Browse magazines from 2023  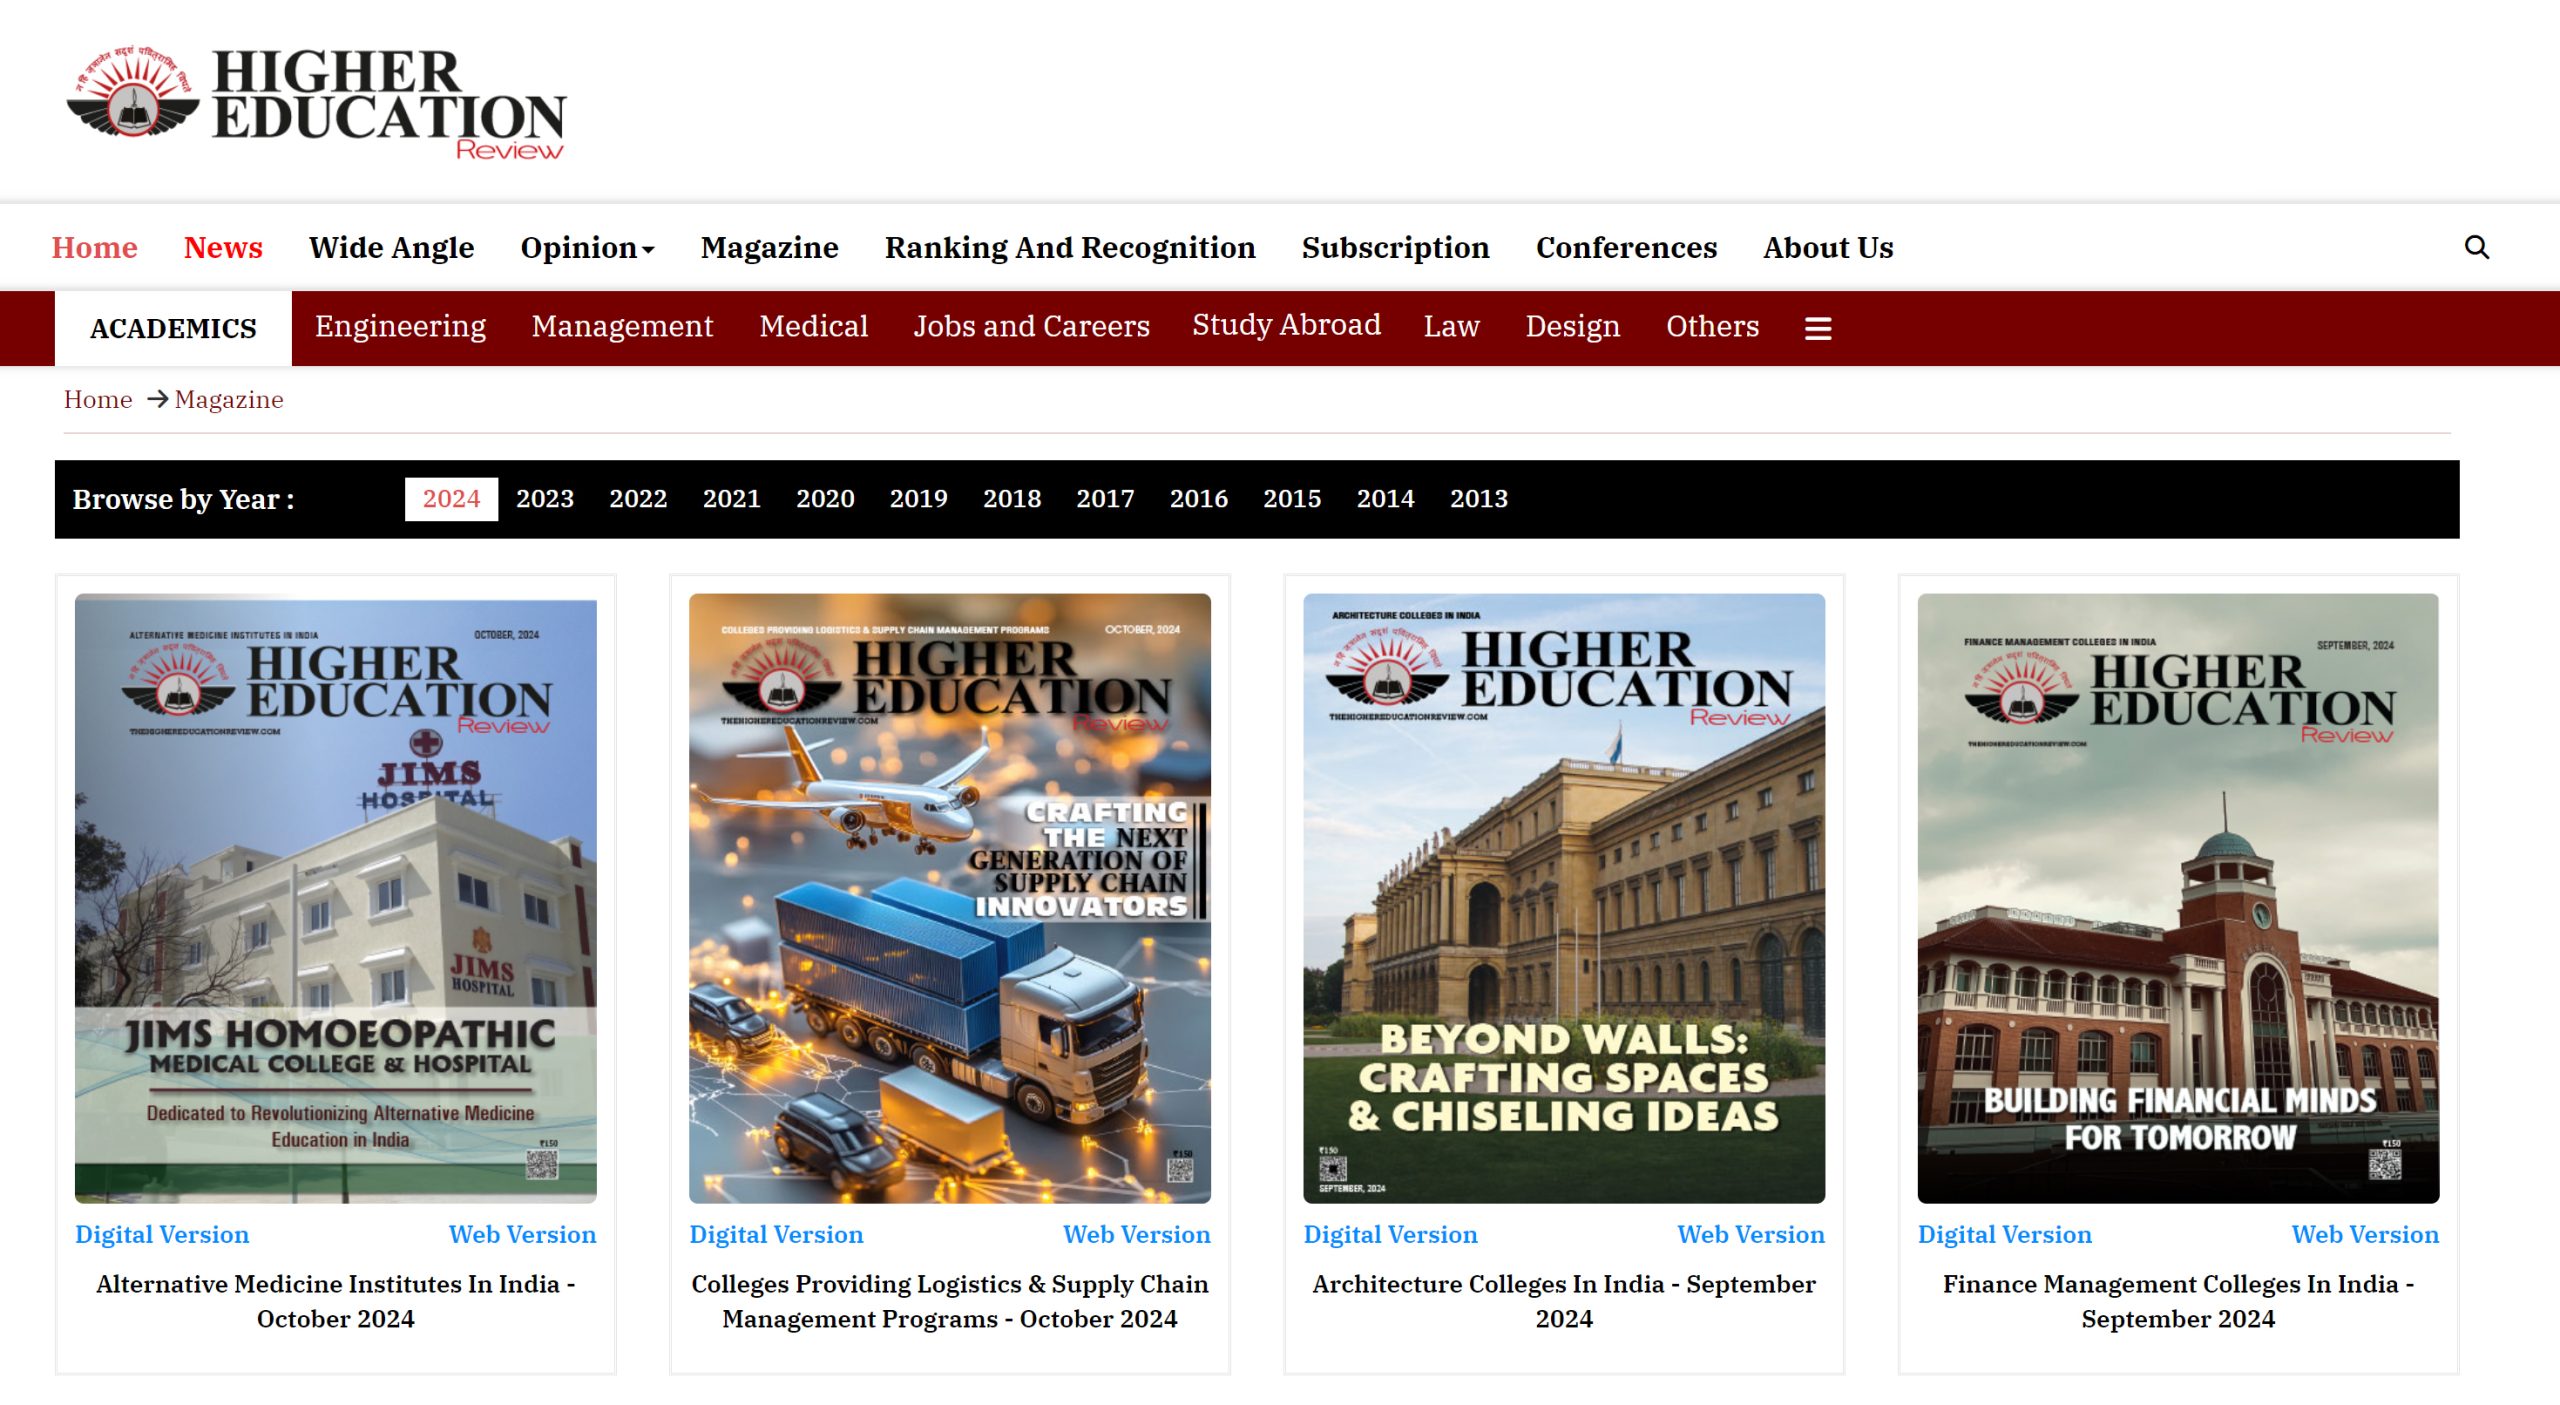pyautogui.click(x=545, y=499)
